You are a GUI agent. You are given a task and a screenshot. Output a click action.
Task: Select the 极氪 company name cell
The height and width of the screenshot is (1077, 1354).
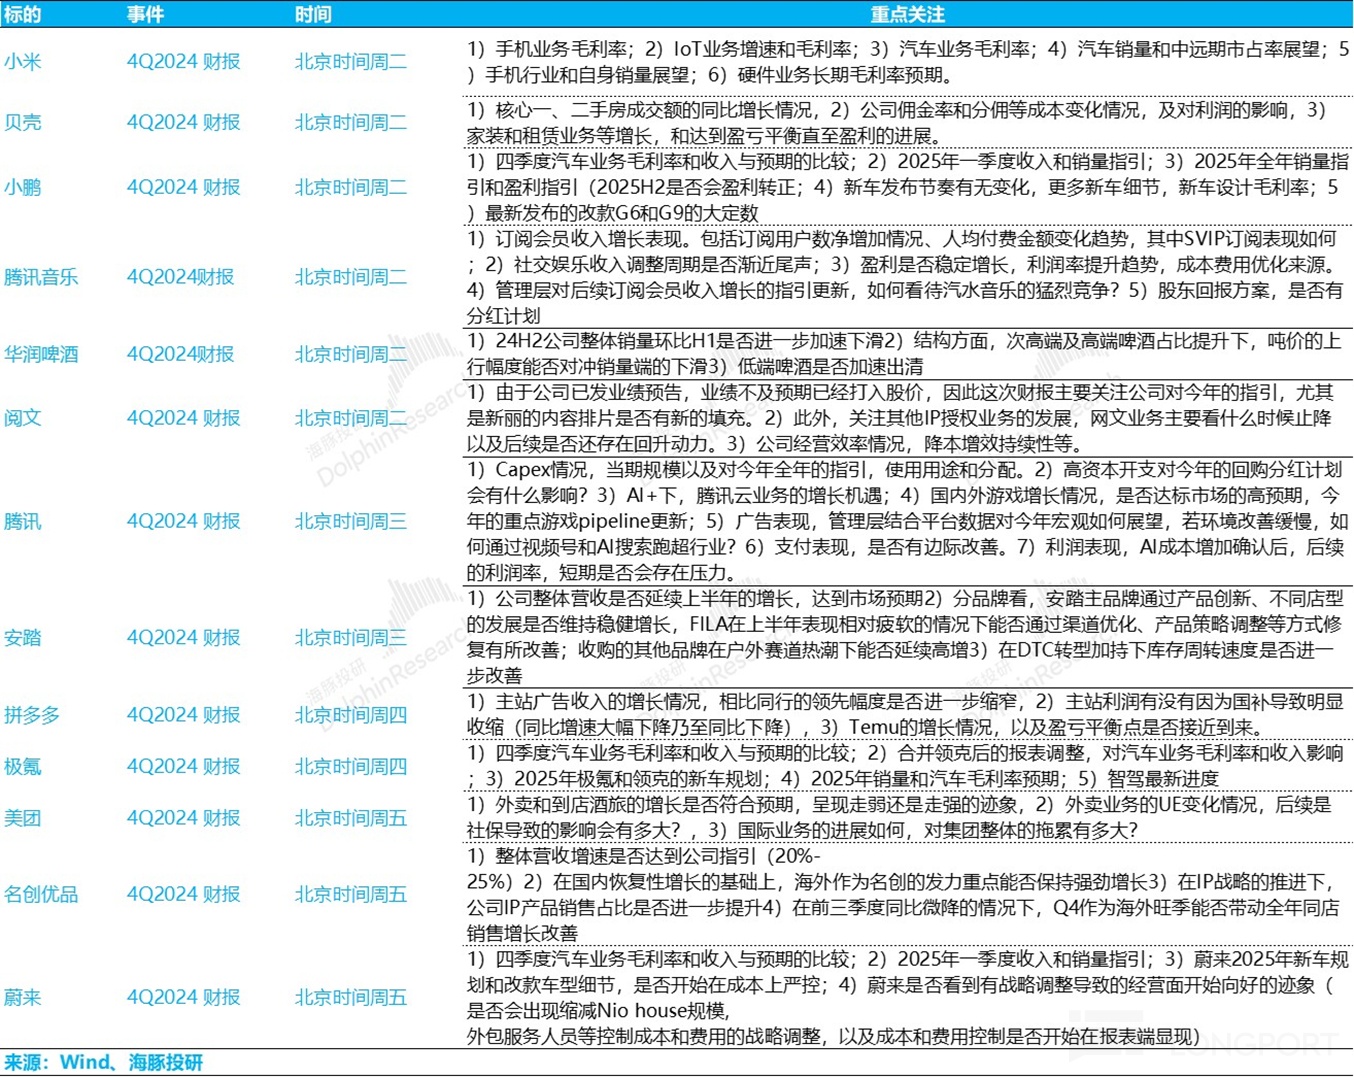click(23, 766)
